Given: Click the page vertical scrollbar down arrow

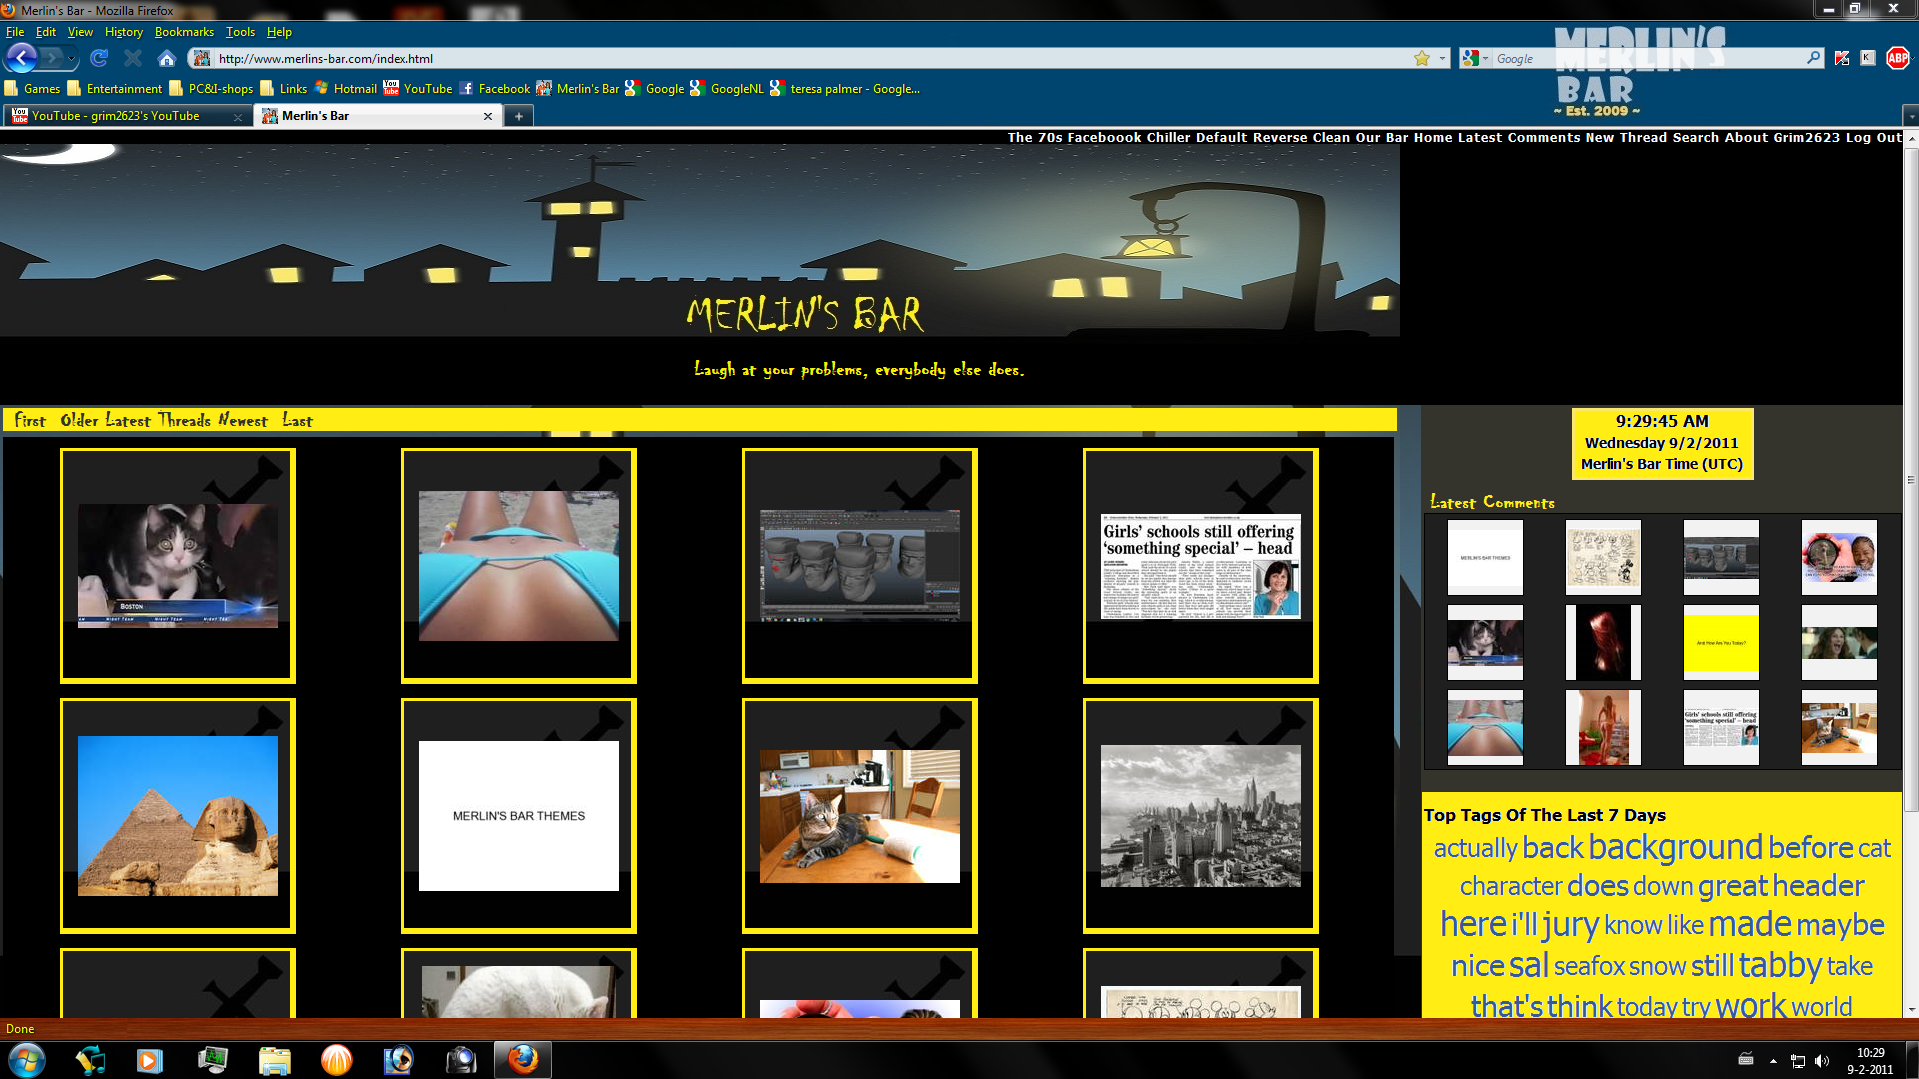Looking at the screenshot, I should (1910, 1010).
